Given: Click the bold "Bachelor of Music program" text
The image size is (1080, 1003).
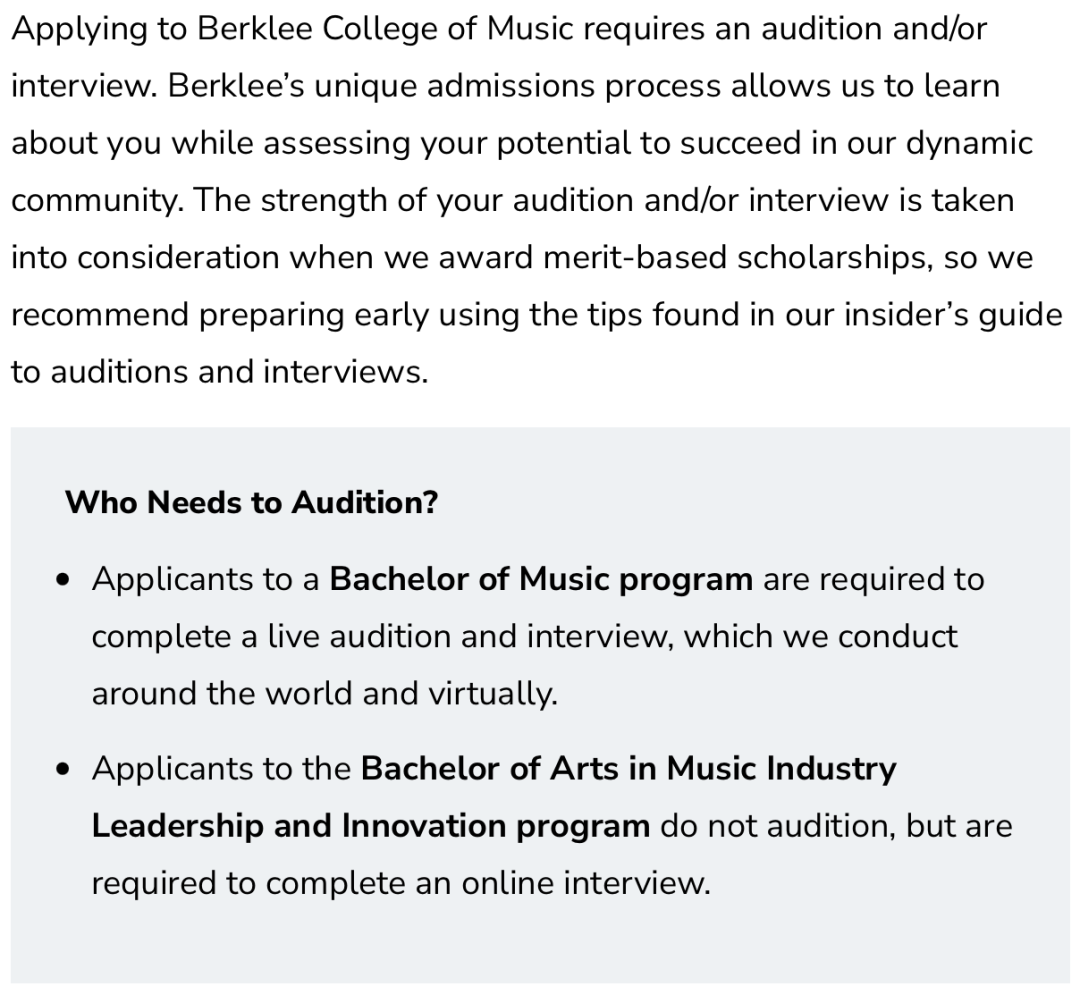Looking at the screenshot, I should 541,579.
